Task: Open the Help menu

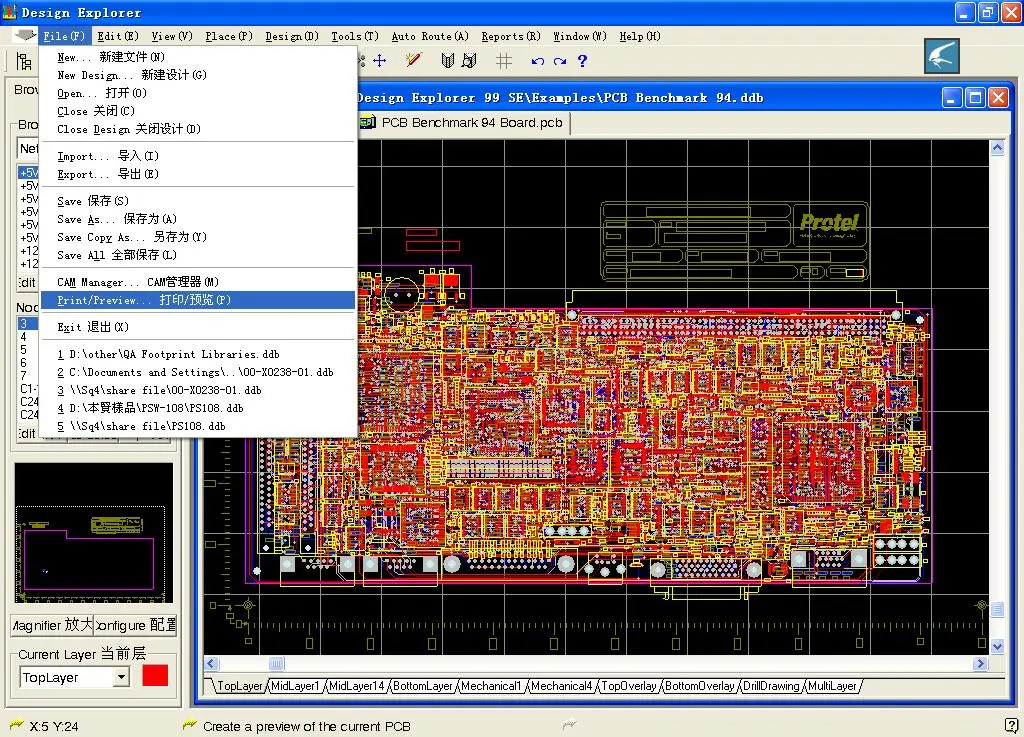Action: (639, 37)
